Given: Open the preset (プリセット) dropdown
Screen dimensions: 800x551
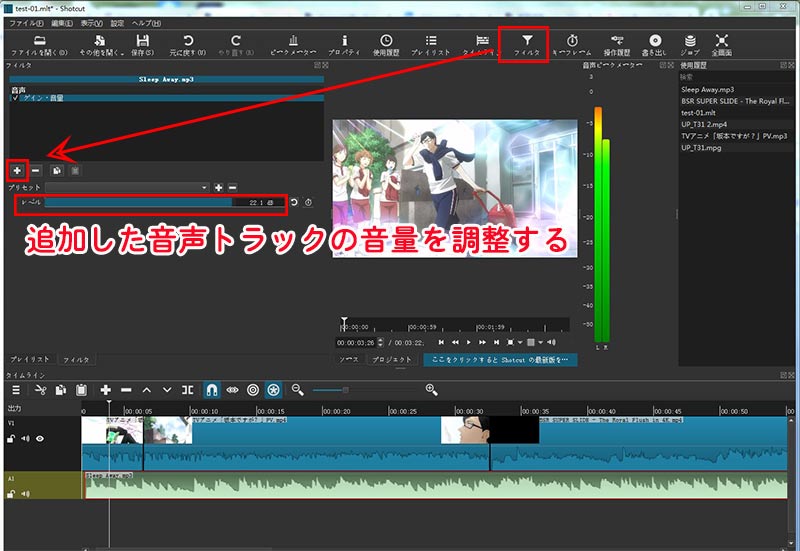Looking at the screenshot, I should point(127,188).
